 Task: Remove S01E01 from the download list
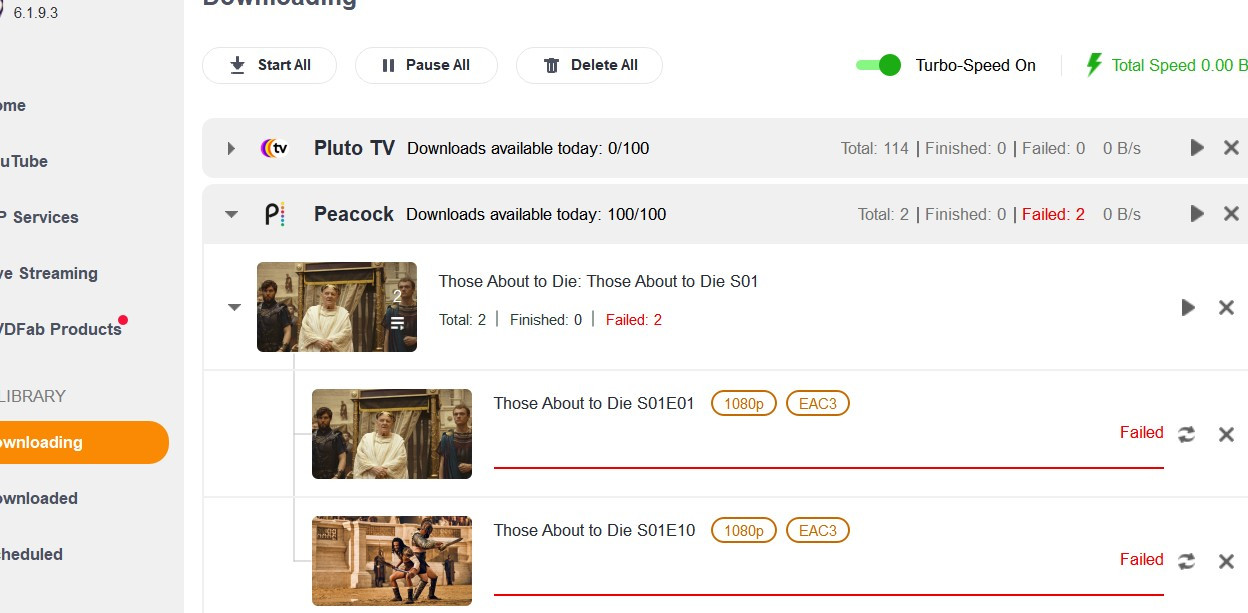[x=1226, y=434]
